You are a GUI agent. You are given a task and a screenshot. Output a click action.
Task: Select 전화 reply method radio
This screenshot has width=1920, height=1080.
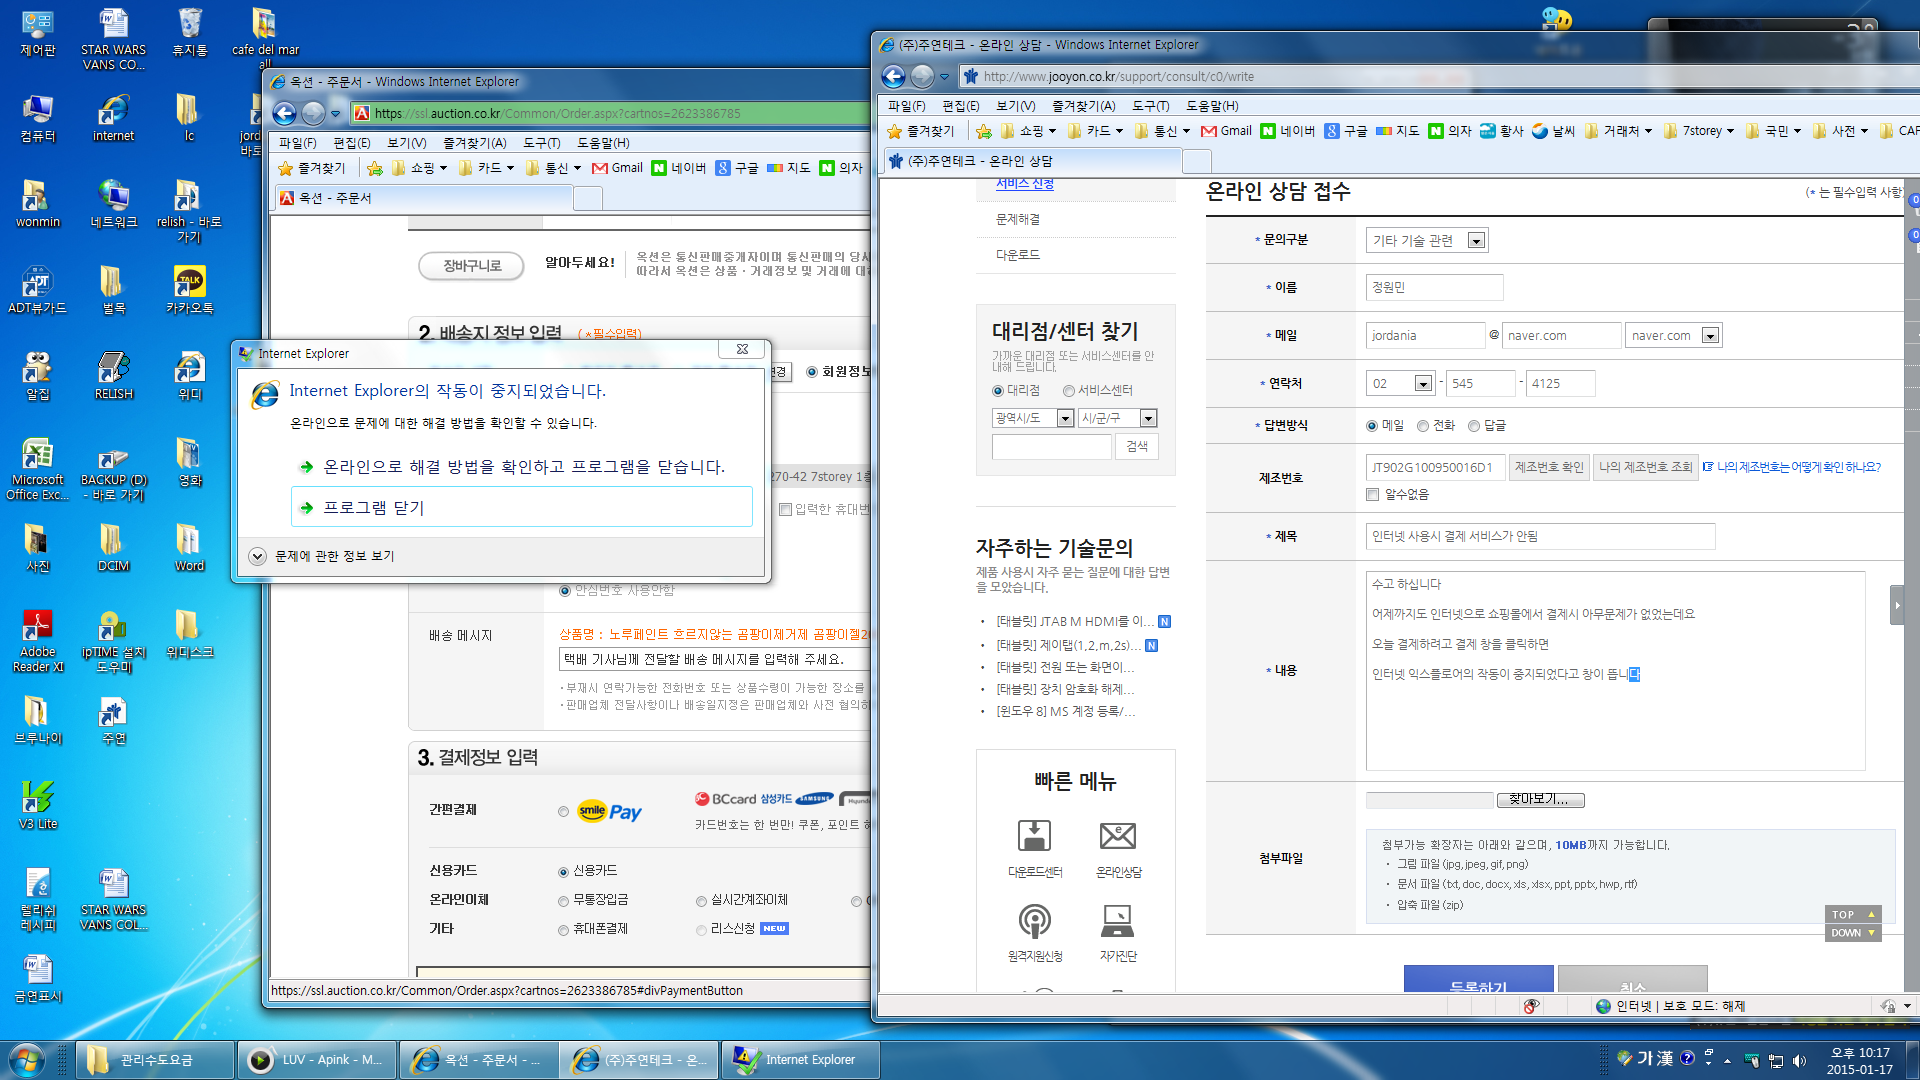1422,426
